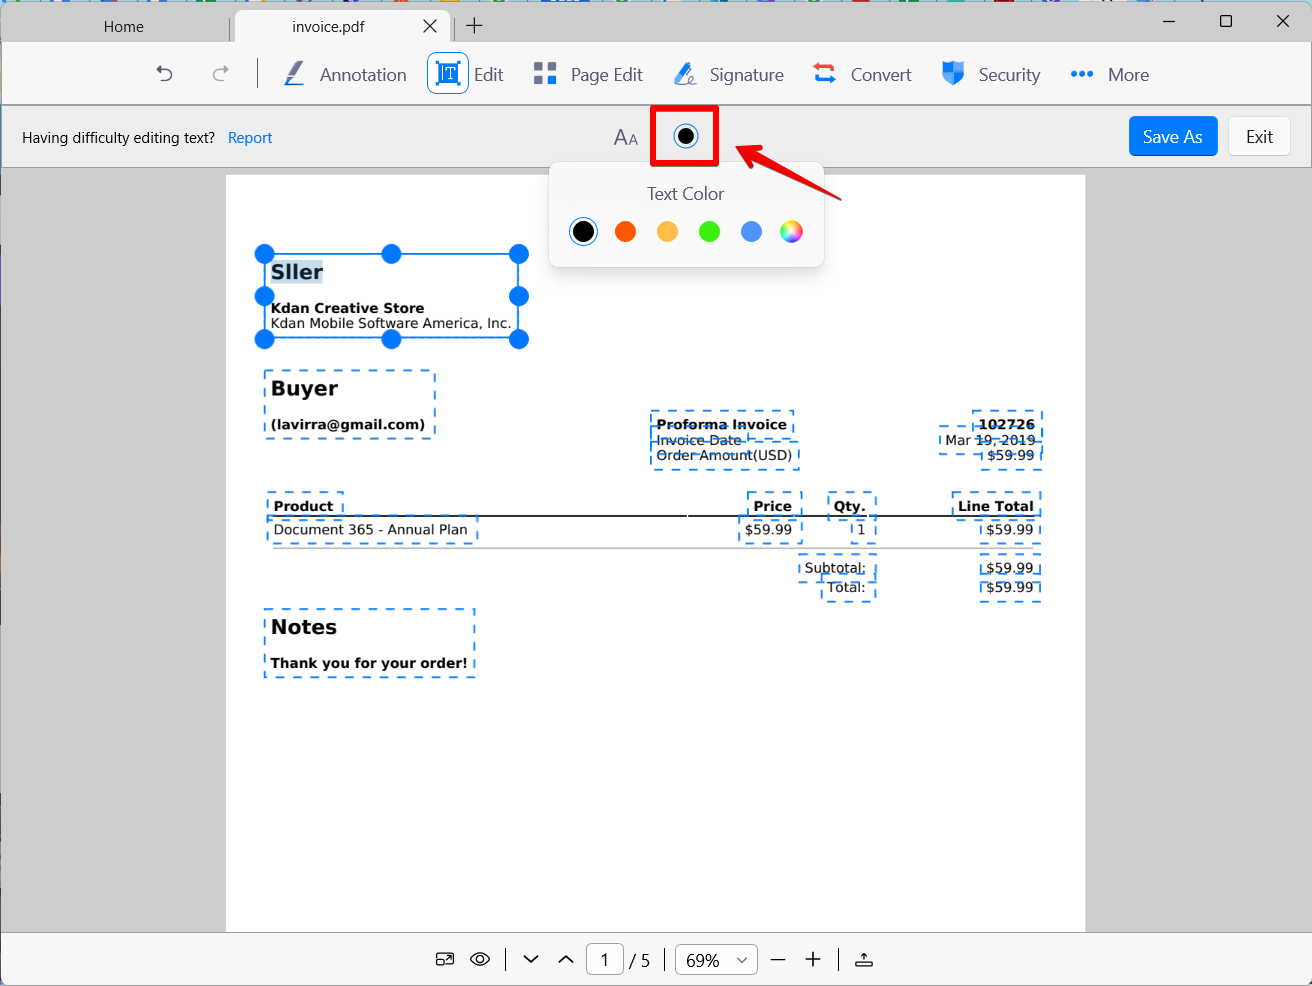Open the Security options
Screen dimensions: 1312x986
[991, 75]
